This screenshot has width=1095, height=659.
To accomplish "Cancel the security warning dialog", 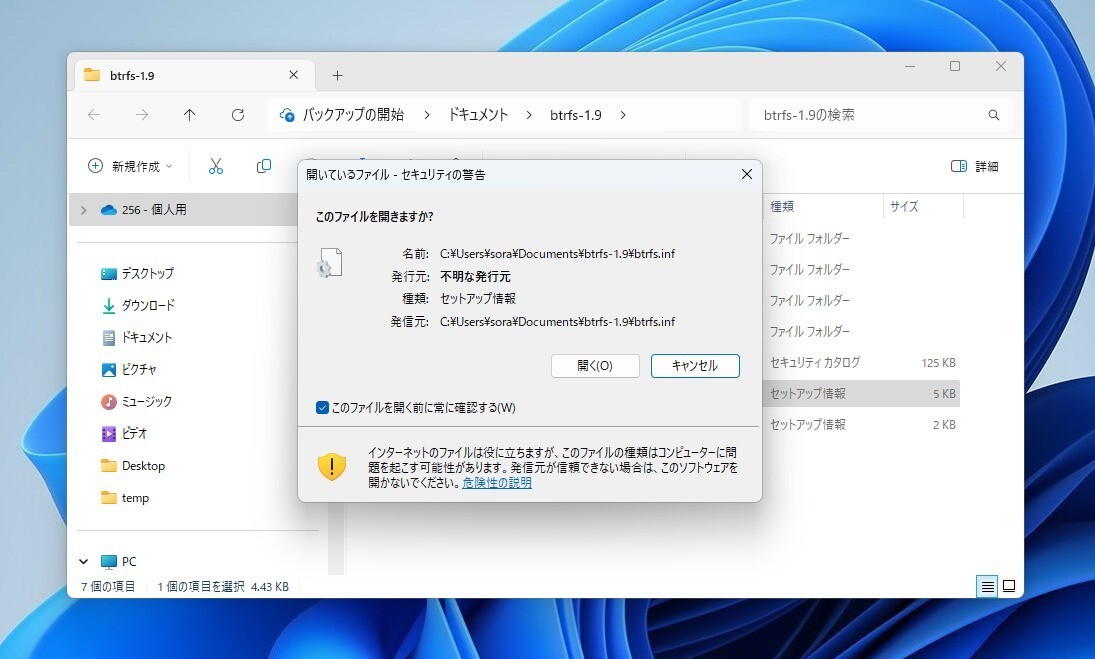I will pos(695,366).
